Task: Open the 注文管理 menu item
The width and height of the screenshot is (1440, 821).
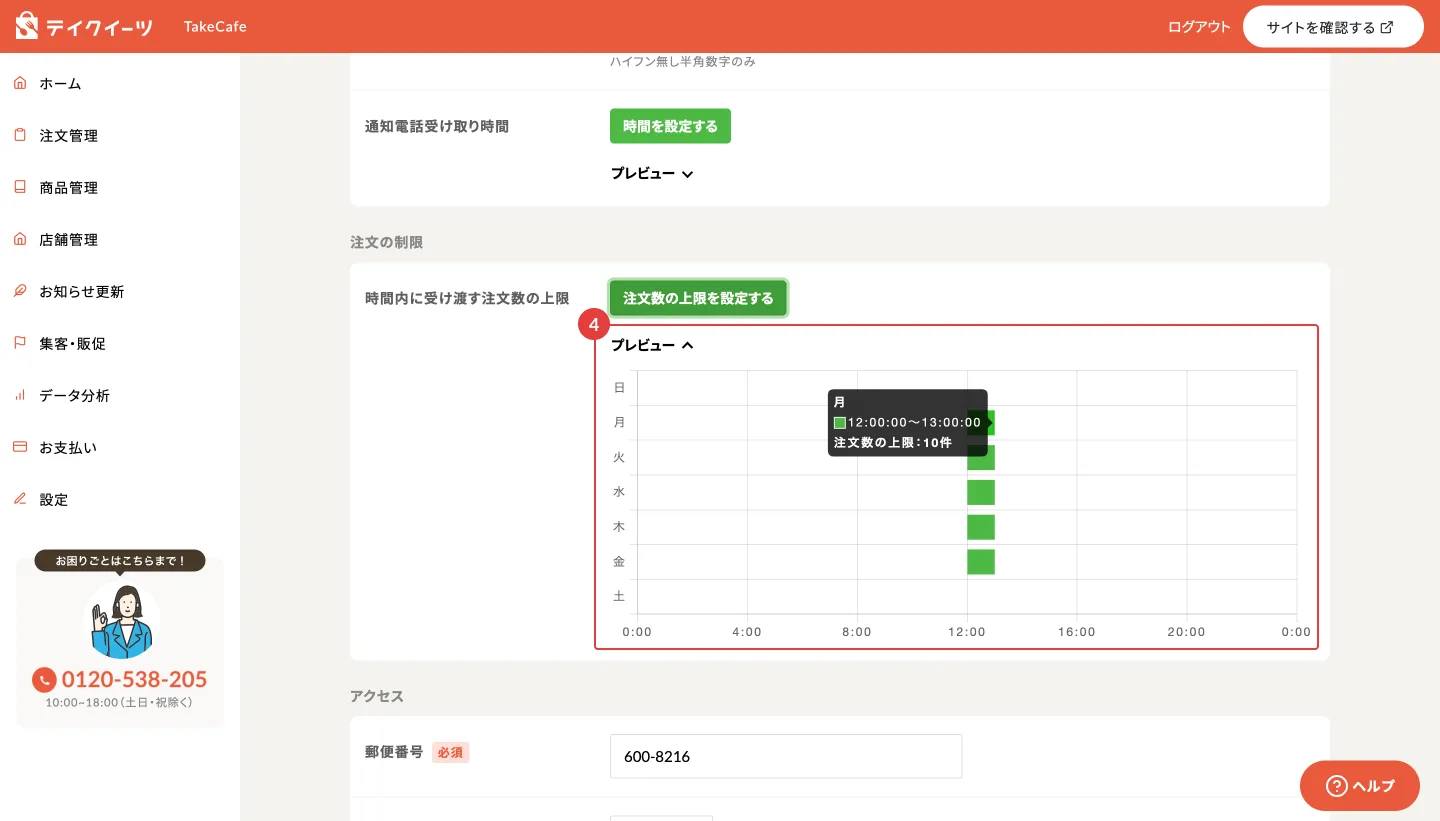Action: coord(69,136)
